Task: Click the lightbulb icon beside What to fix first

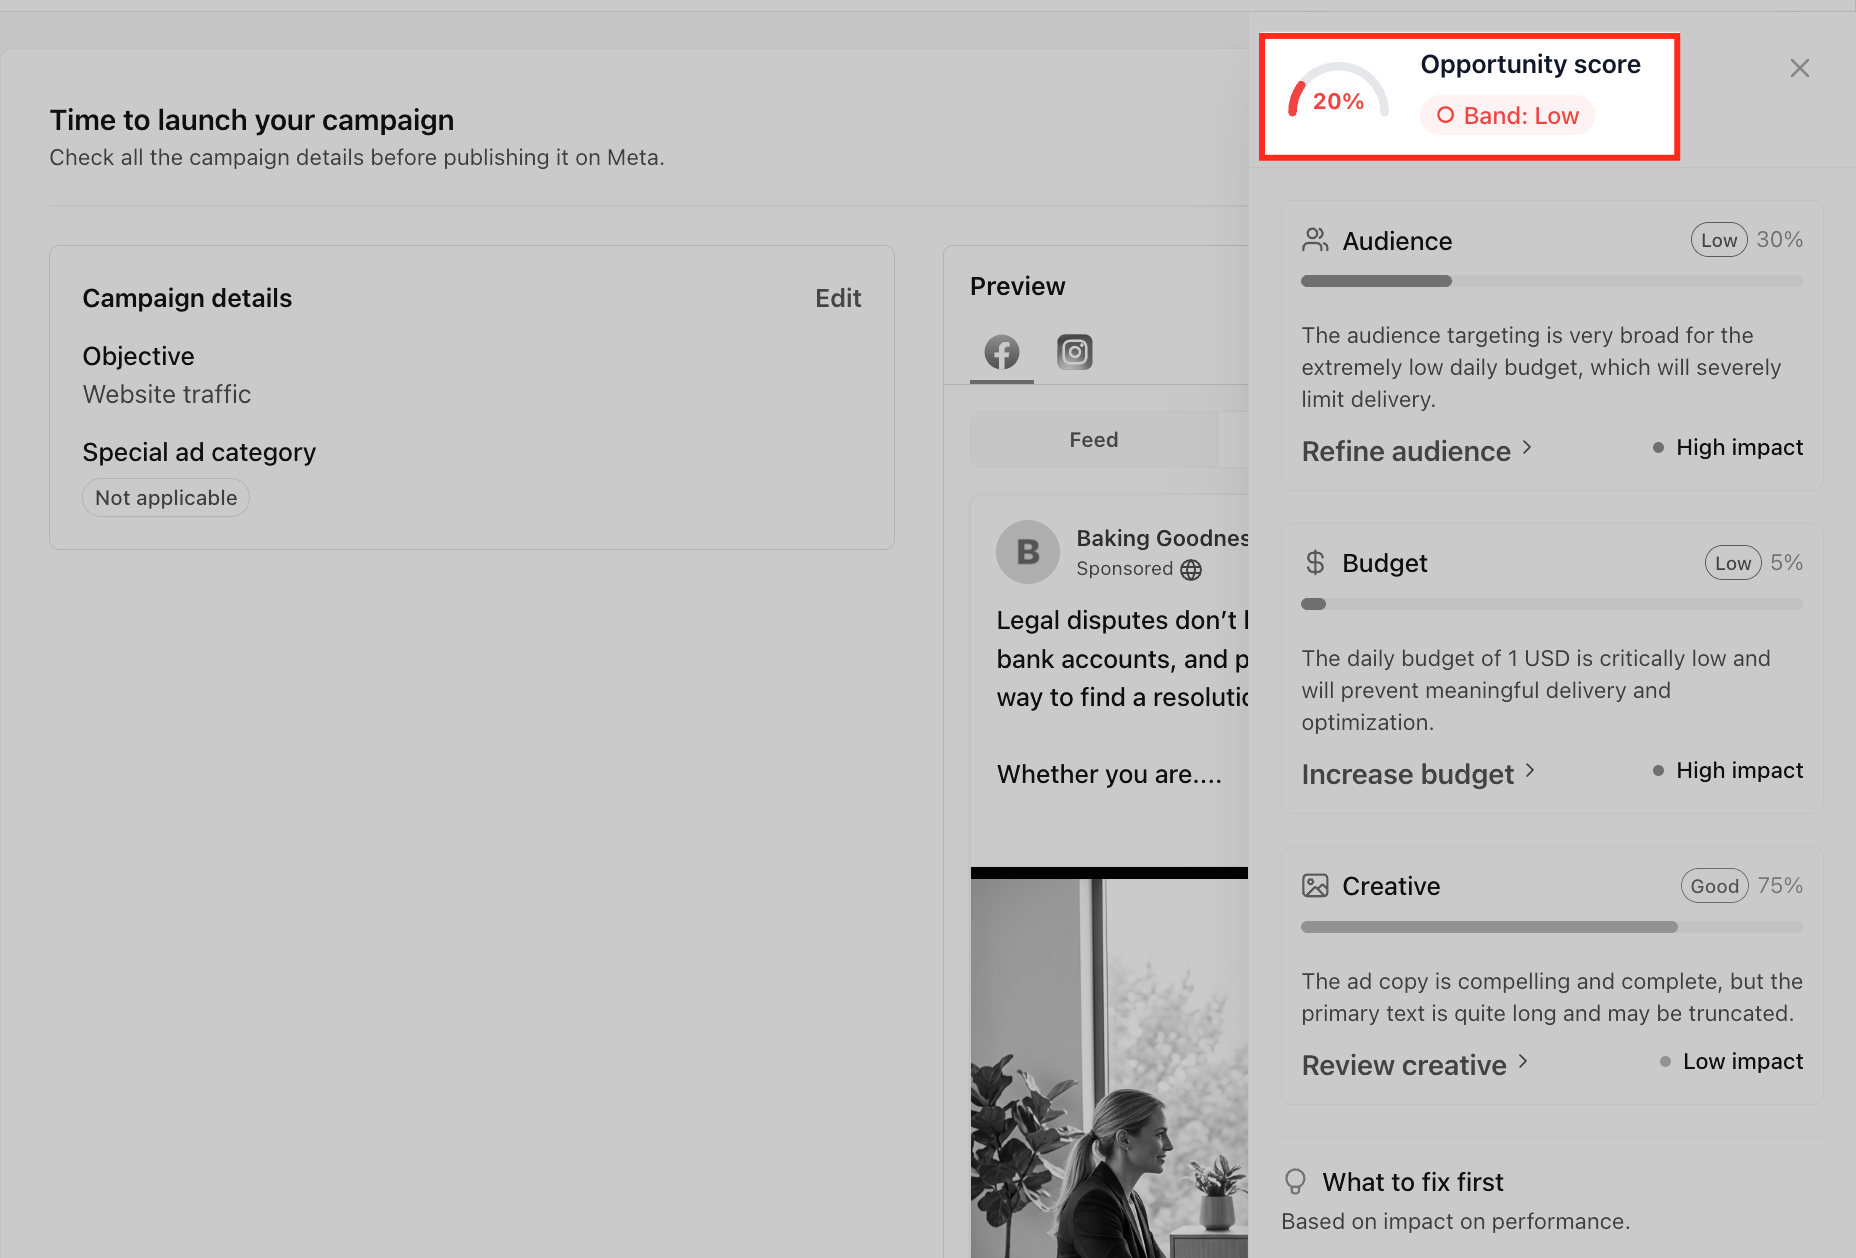Action: tap(1295, 1182)
